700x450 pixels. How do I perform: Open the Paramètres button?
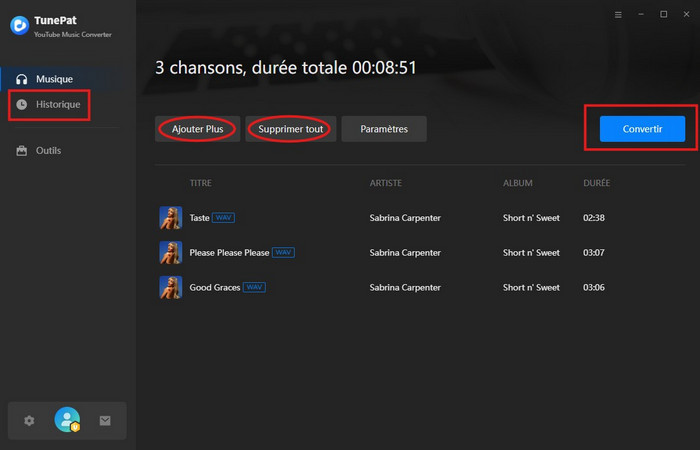click(x=383, y=129)
